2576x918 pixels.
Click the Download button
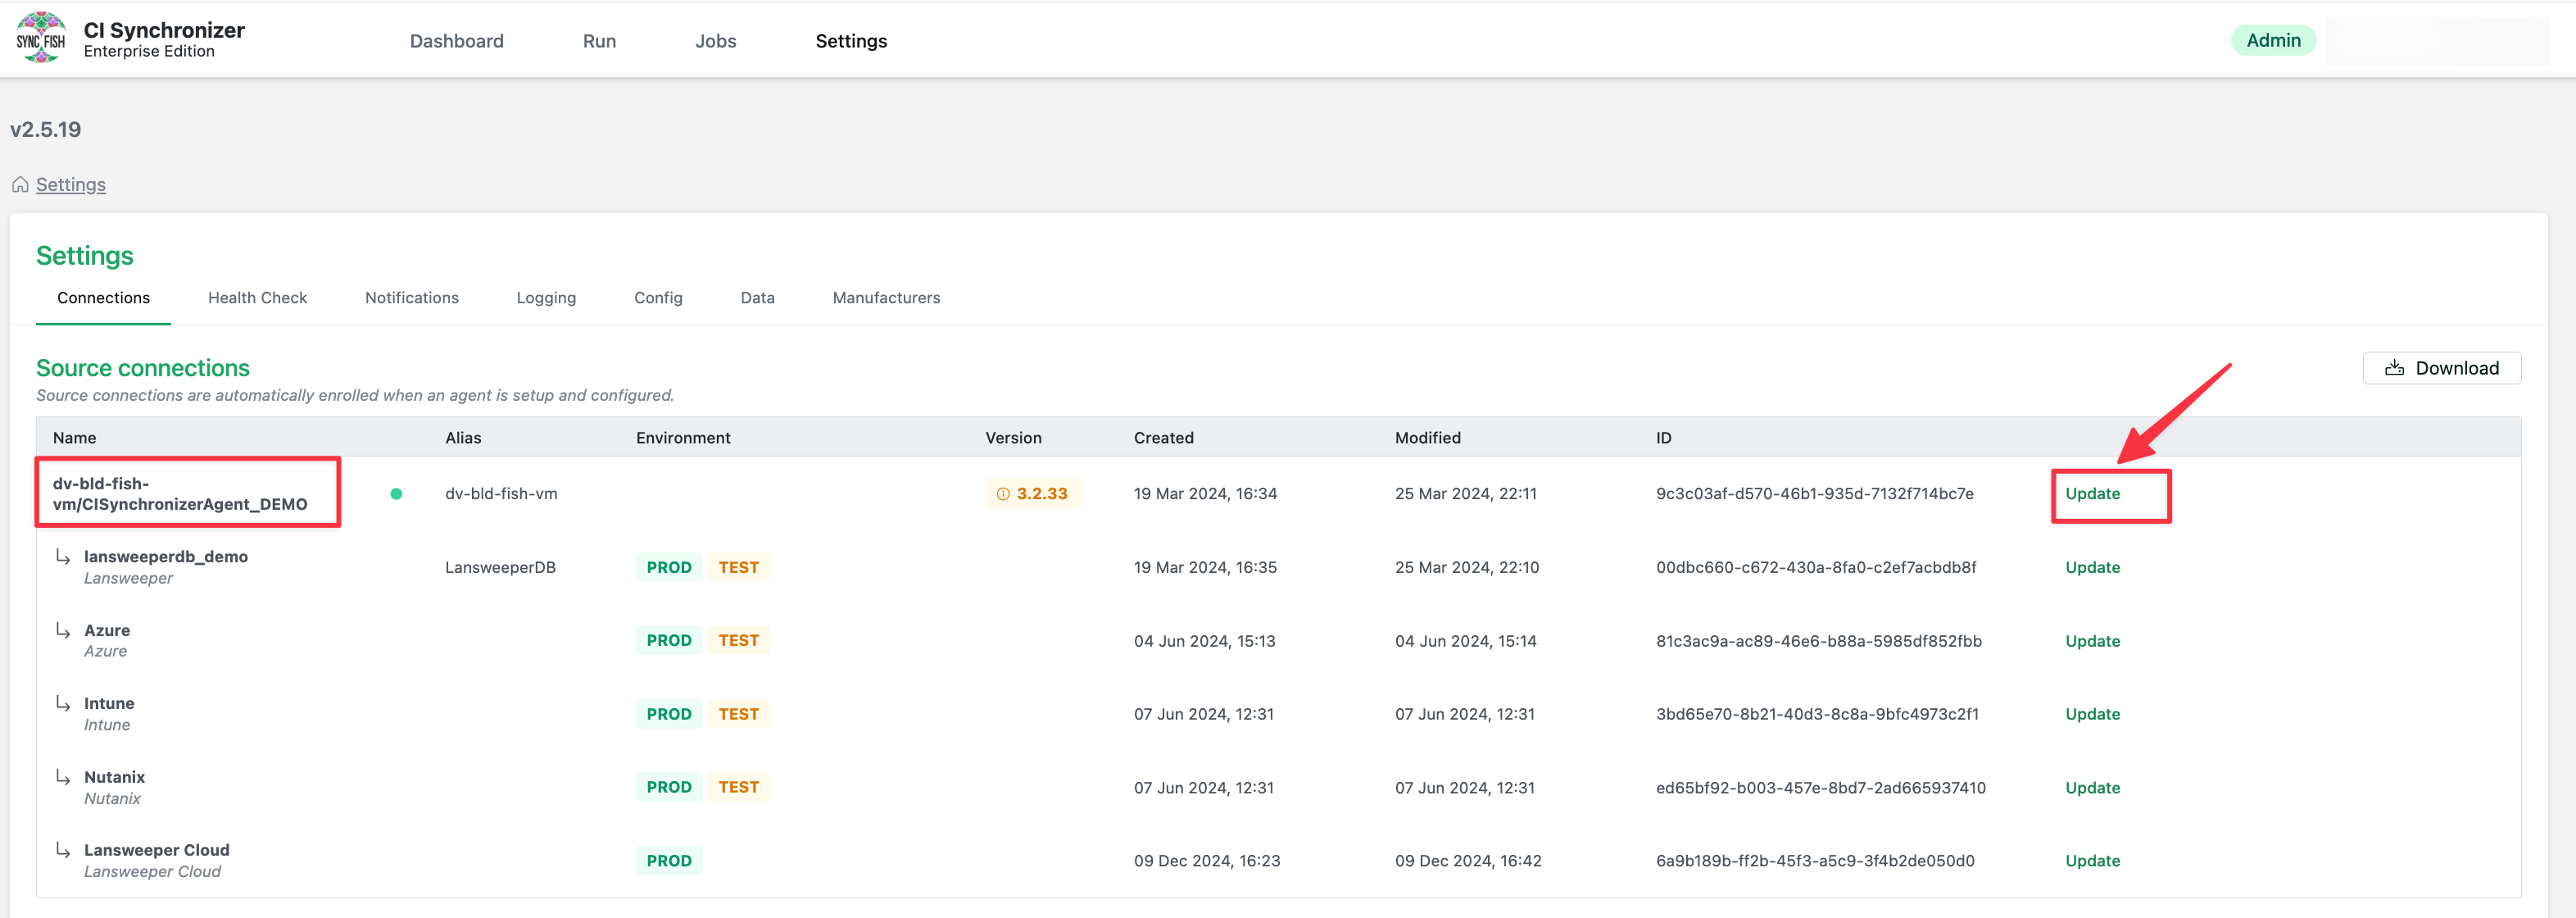tap(2441, 368)
